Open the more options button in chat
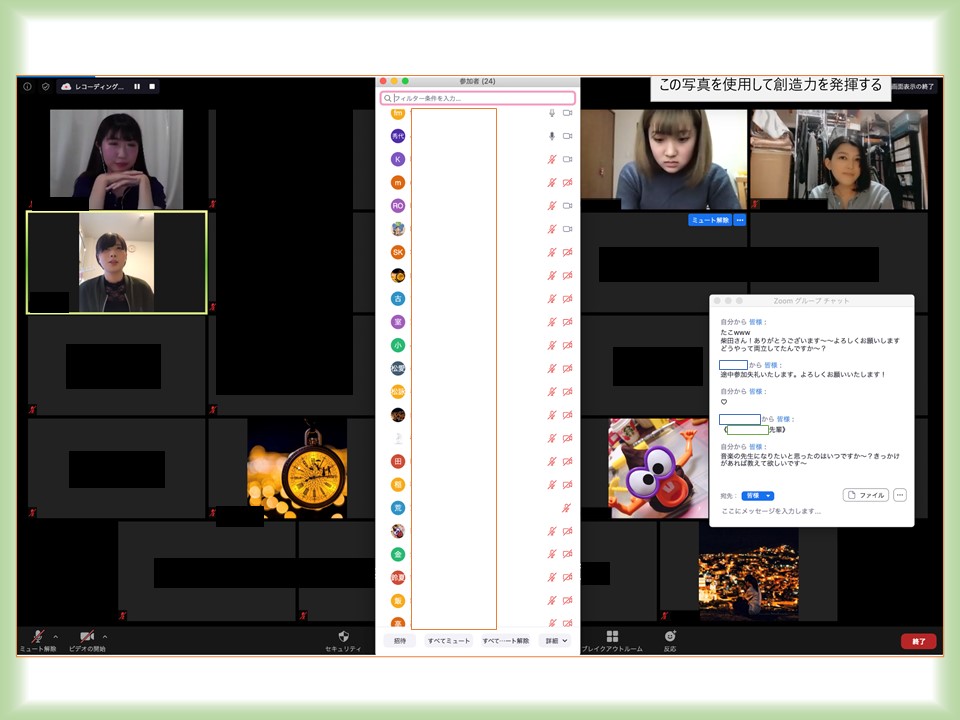 (x=899, y=495)
